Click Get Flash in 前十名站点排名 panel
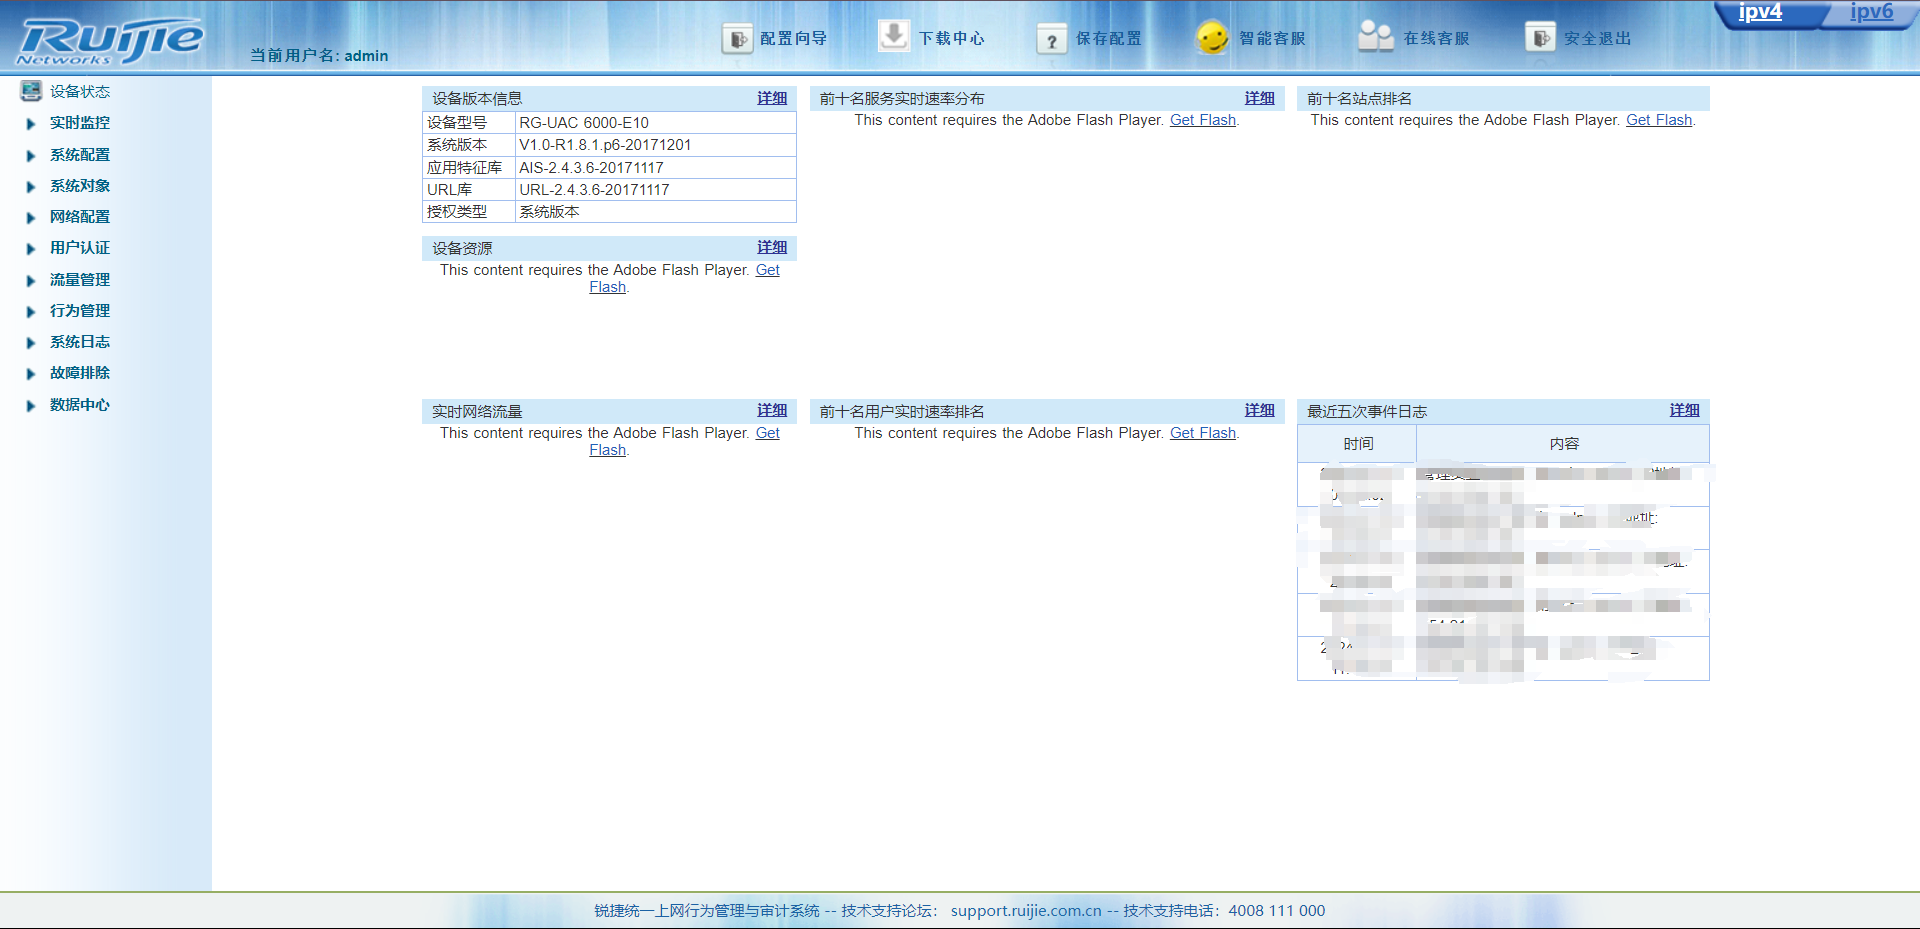Image resolution: width=1920 pixels, height=929 pixels. tap(1659, 120)
